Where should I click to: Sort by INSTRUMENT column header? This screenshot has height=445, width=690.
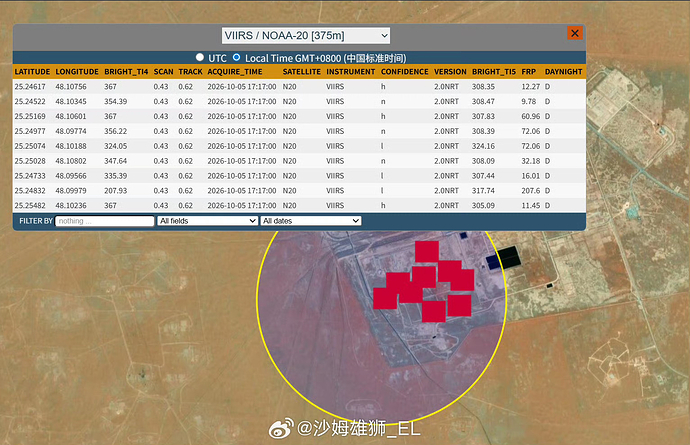[x=351, y=72]
